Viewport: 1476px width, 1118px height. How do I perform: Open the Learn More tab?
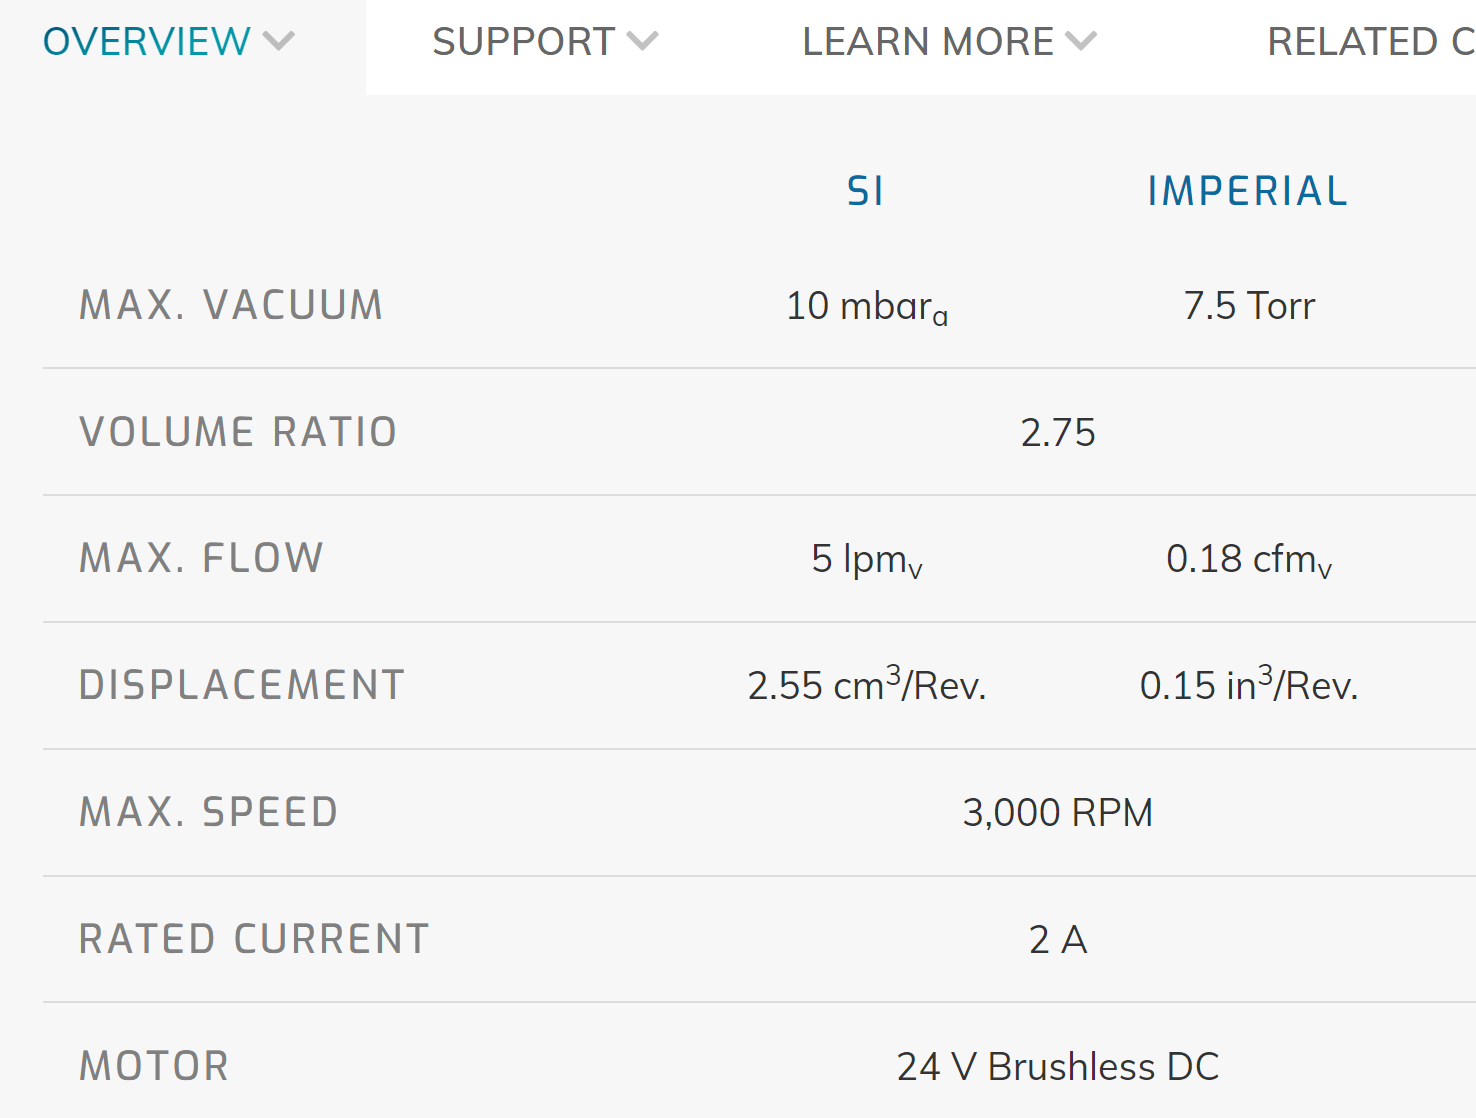point(949,42)
